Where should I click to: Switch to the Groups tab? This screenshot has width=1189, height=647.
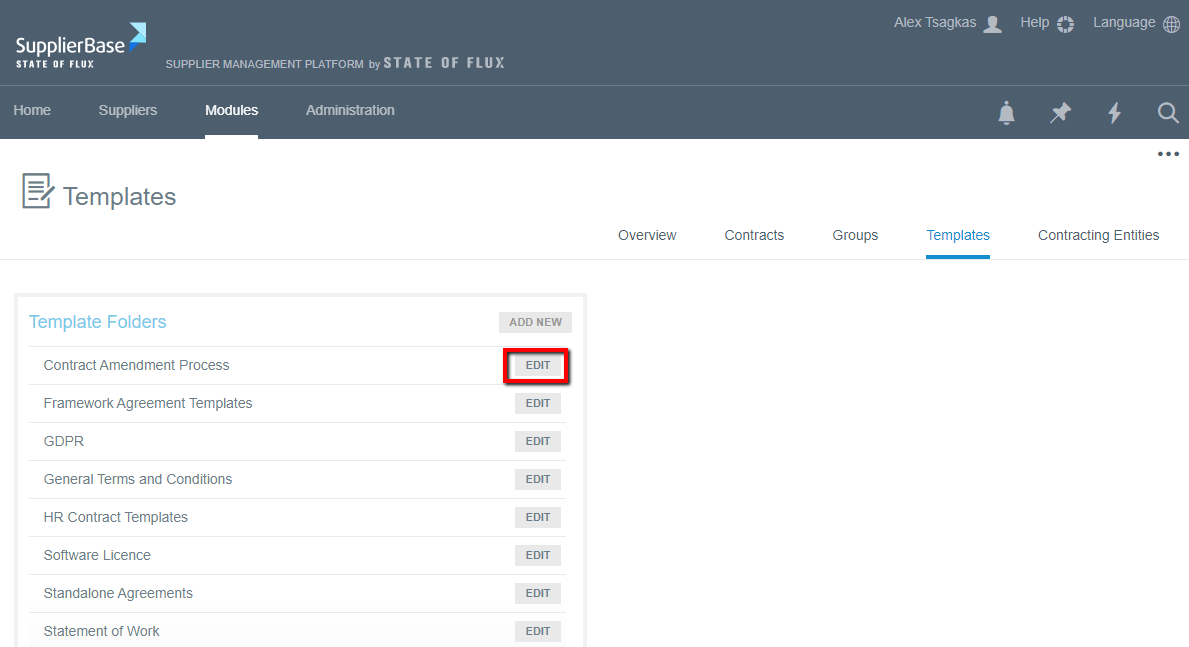855,236
